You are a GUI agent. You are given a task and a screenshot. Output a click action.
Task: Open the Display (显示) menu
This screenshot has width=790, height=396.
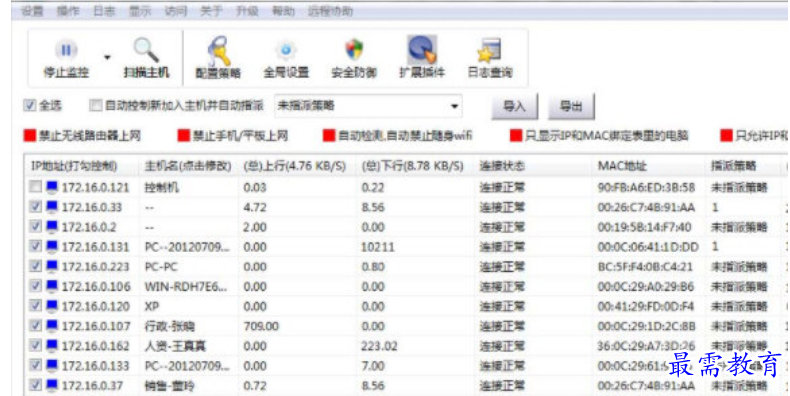pyautogui.click(x=140, y=11)
